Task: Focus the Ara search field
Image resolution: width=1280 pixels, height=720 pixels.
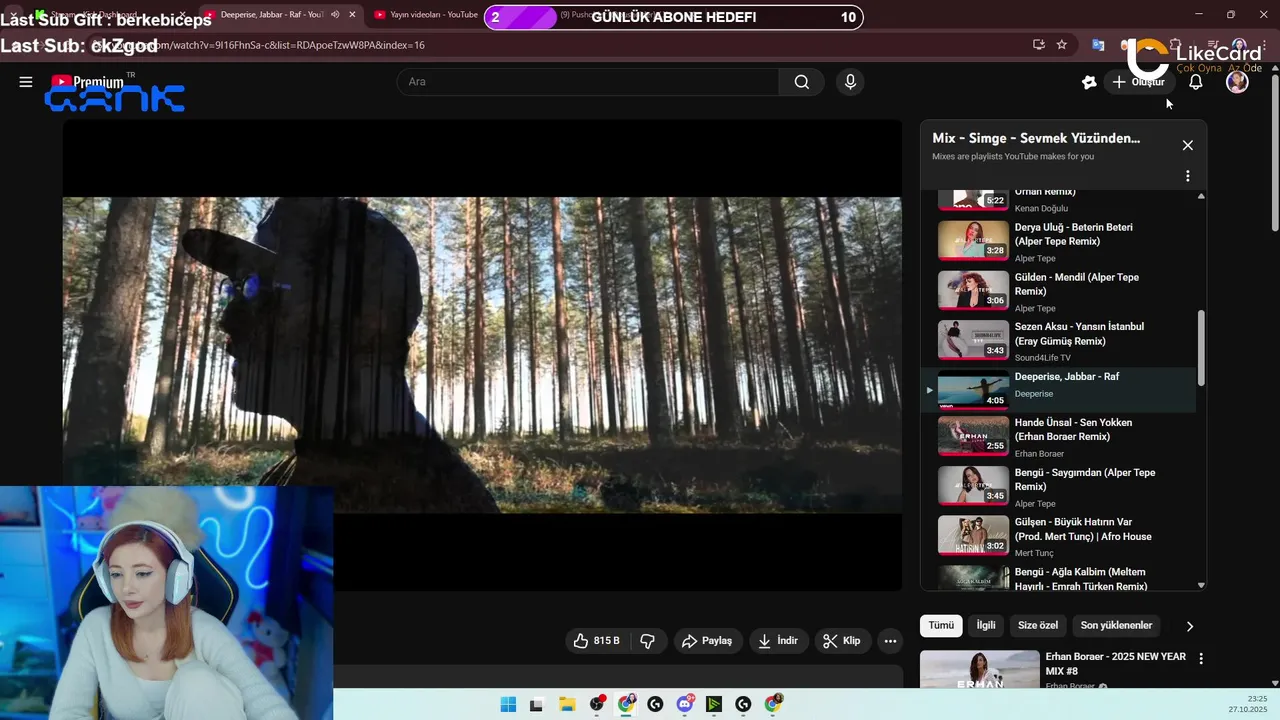Action: 588,82
